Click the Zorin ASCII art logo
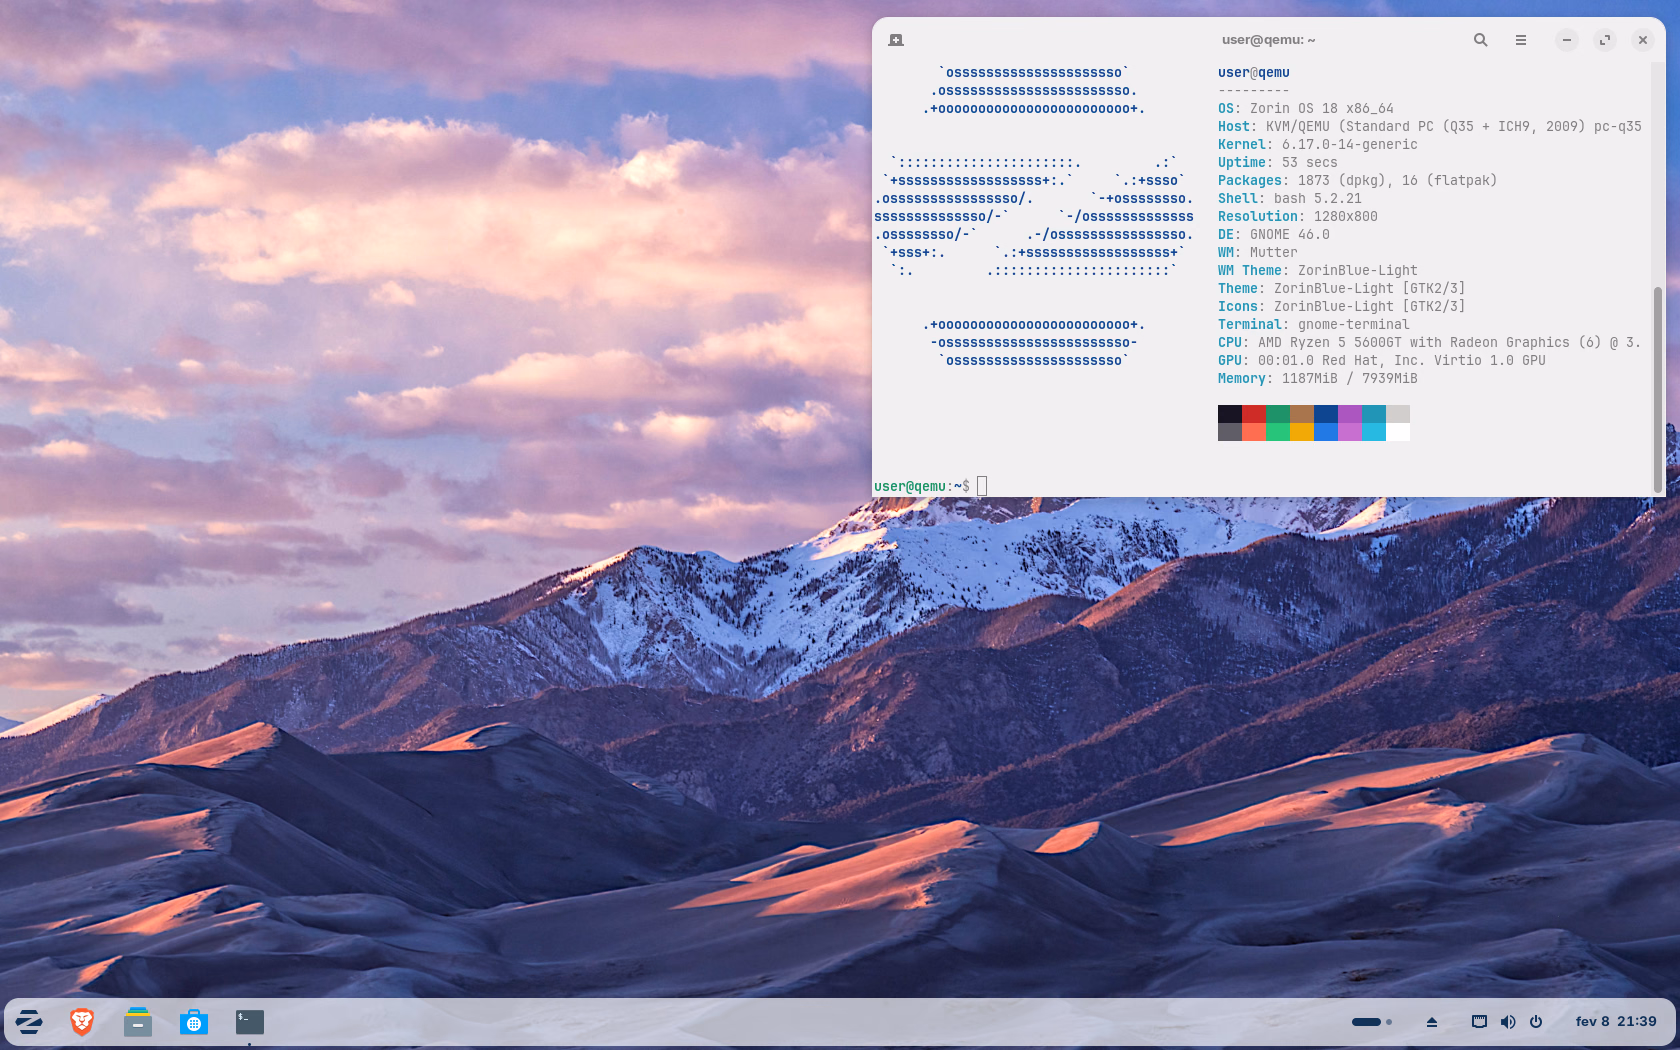1680x1050 pixels. coord(1034,217)
